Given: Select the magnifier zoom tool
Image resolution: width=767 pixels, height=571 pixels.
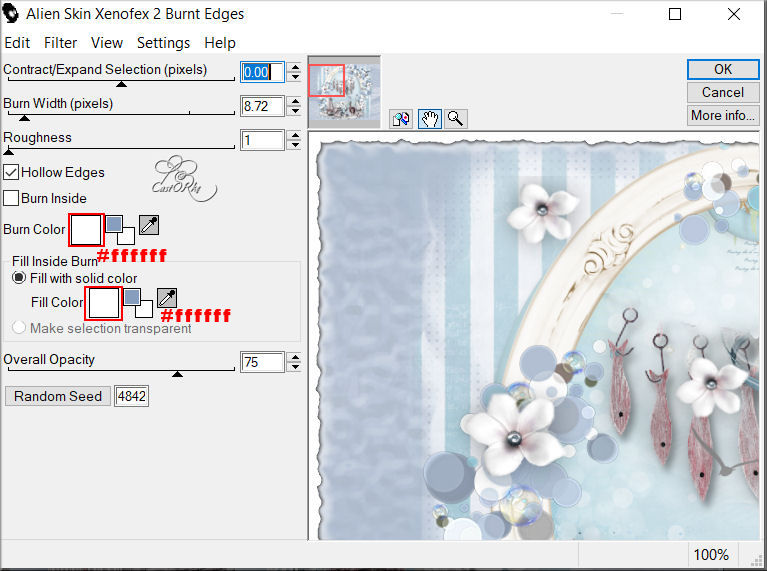Looking at the screenshot, I should [455, 119].
